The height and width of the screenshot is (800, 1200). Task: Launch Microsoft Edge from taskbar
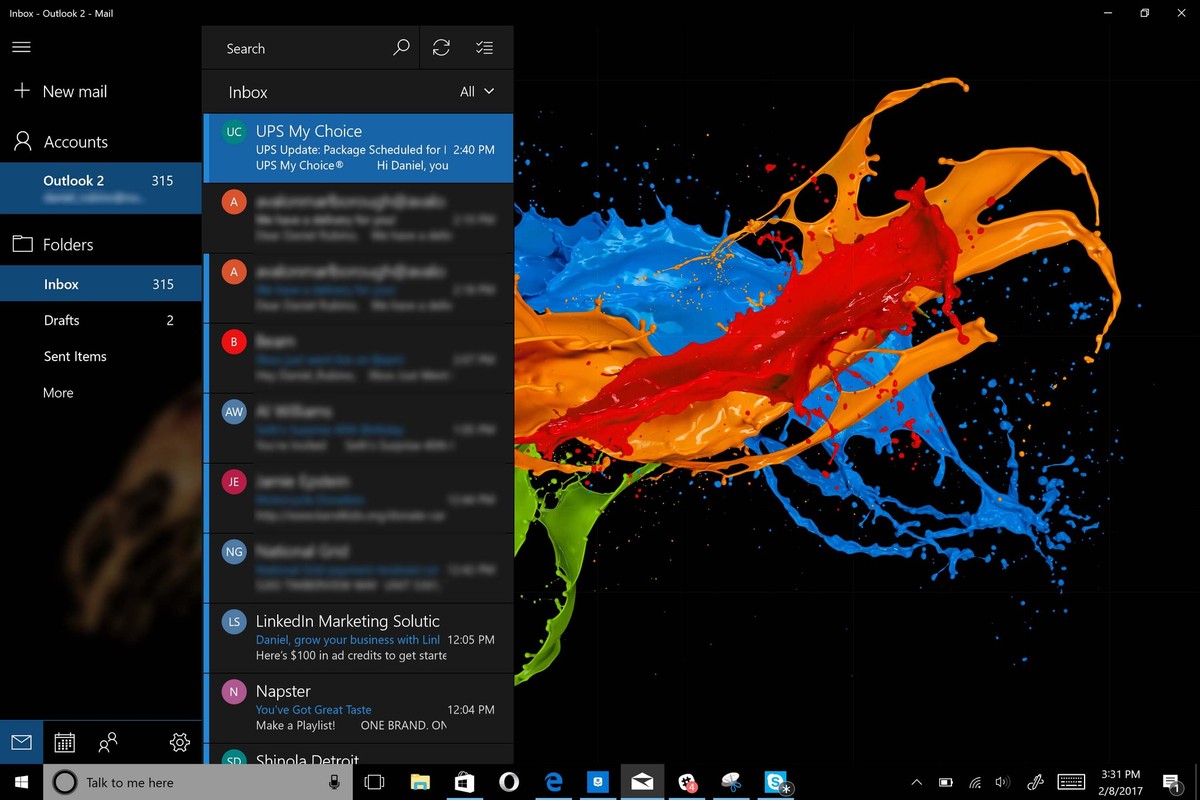tap(553, 782)
